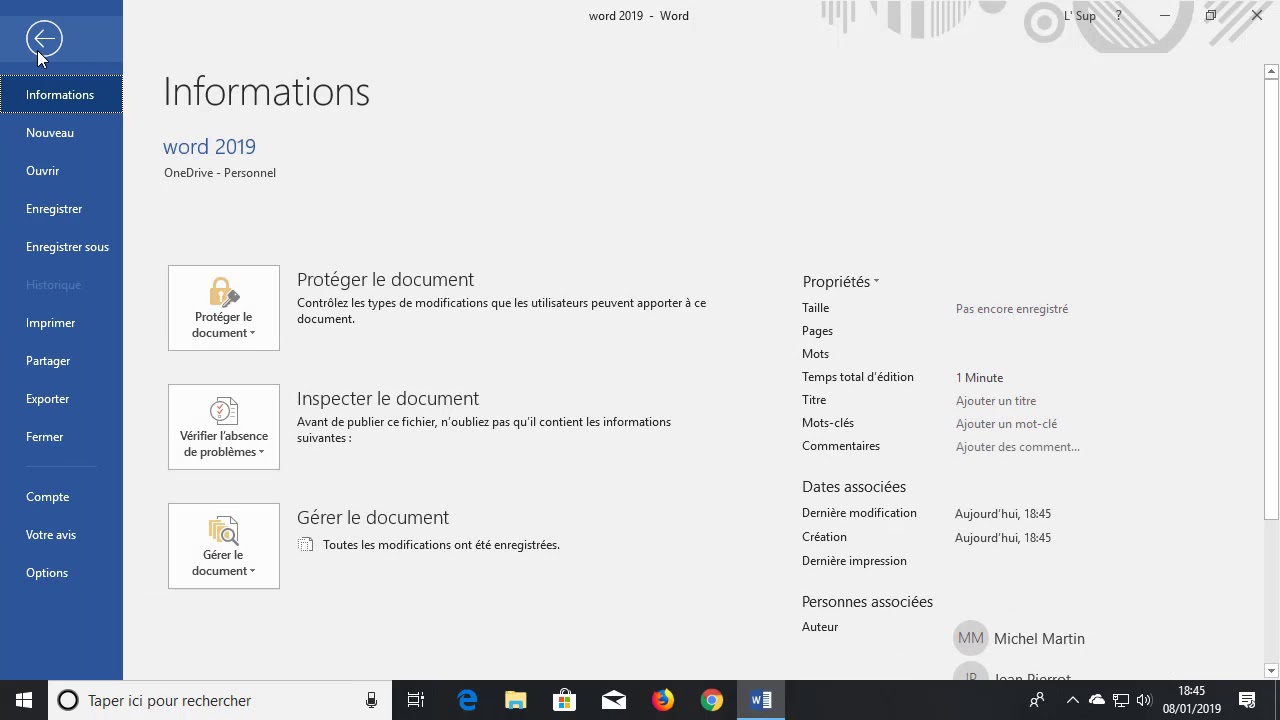
Task: Open the Informations tab
Action: [61, 95]
